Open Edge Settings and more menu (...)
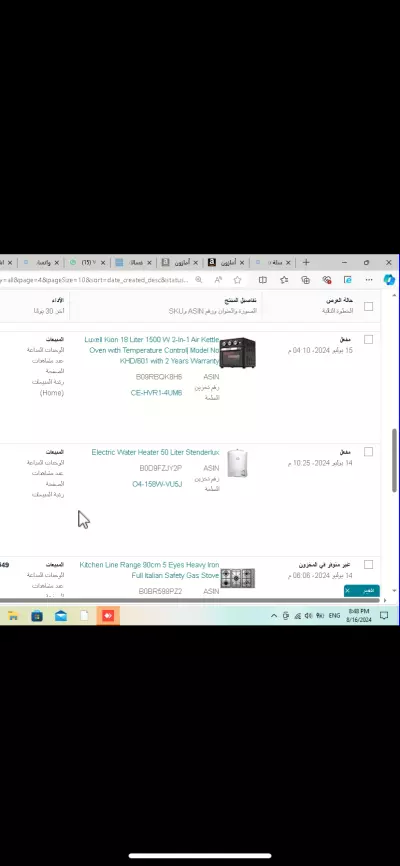 [x=369, y=280]
